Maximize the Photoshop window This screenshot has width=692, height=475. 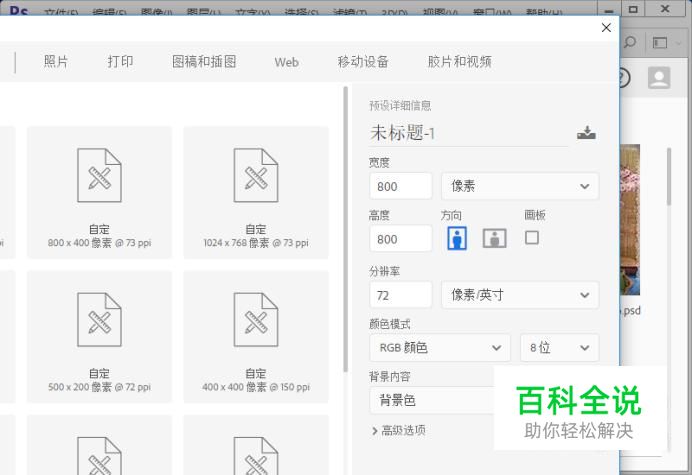coord(633,9)
